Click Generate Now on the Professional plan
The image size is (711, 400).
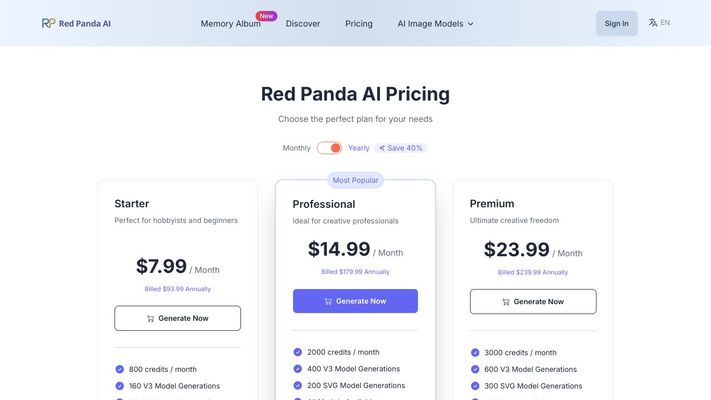click(355, 301)
